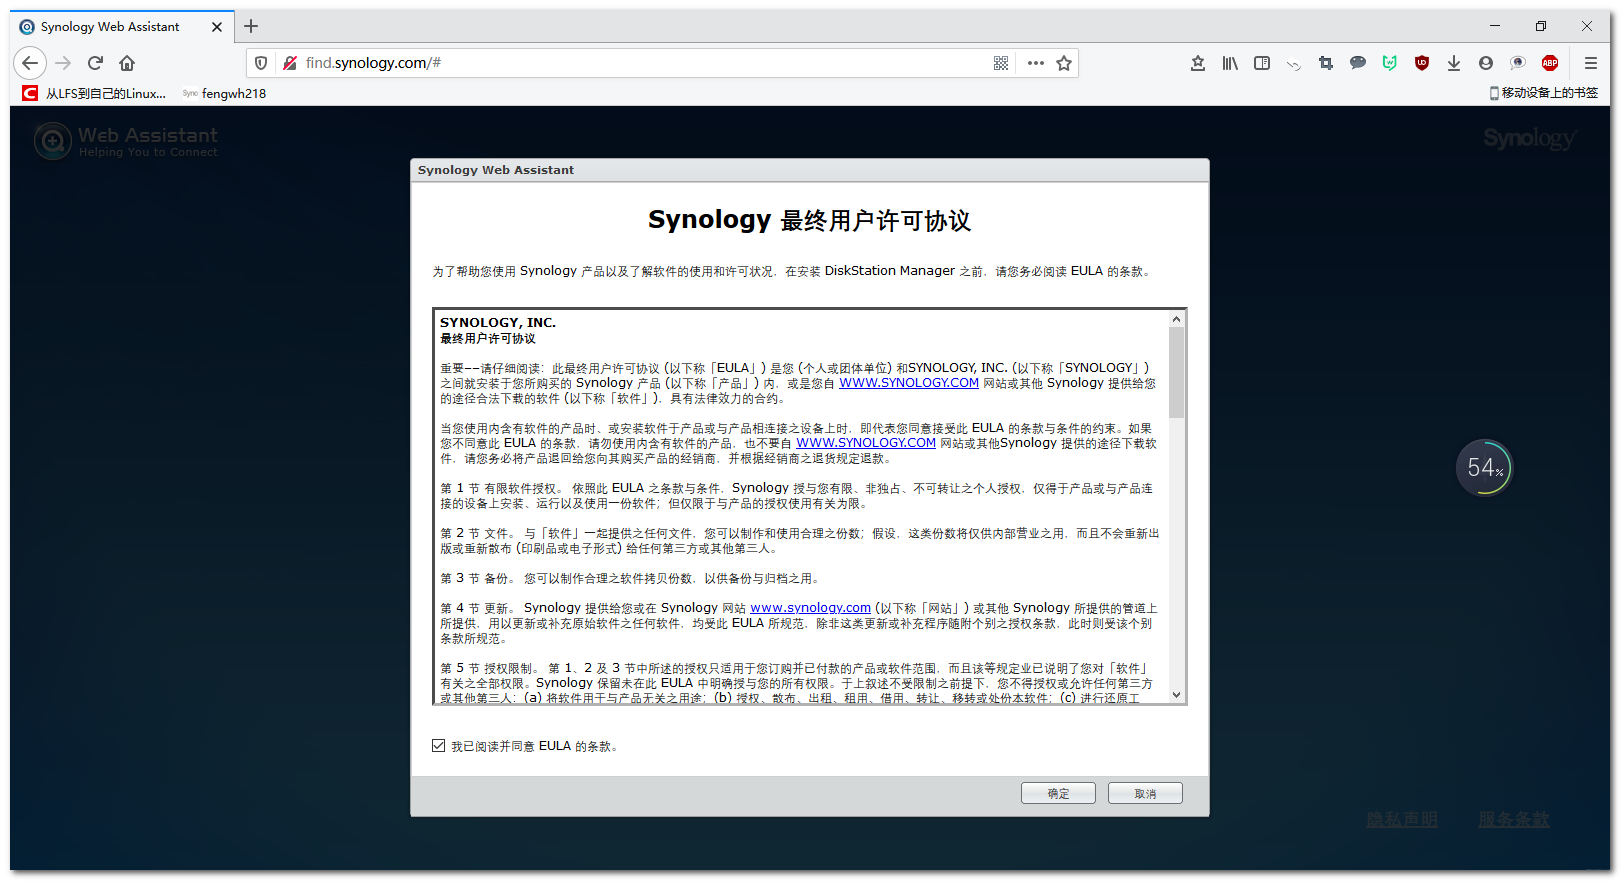
Task: Select the Synology Web Assistant tab
Action: click(122, 27)
